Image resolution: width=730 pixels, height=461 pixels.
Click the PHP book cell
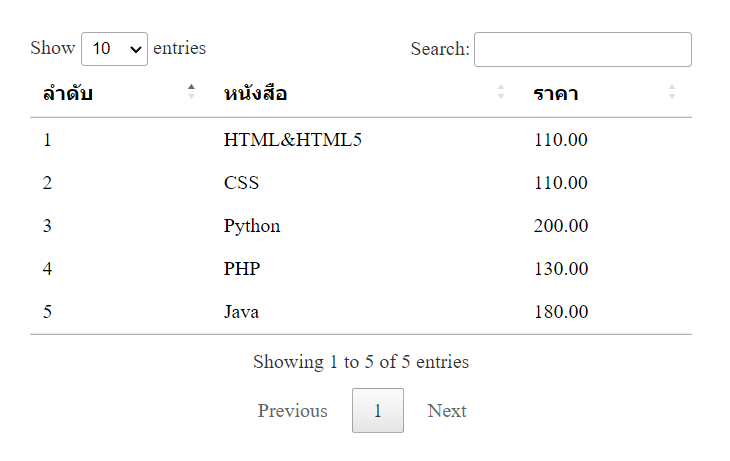[242, 269]
